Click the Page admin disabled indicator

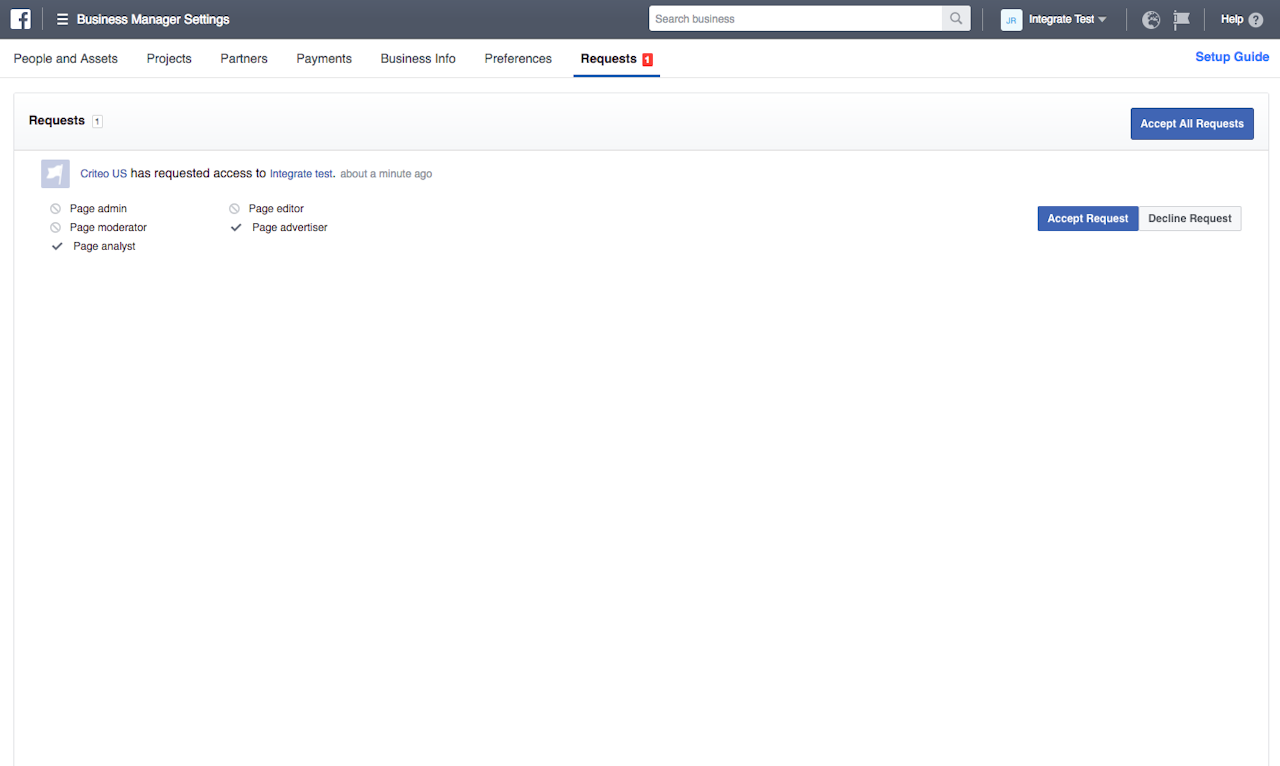click(x=55, y=209)
